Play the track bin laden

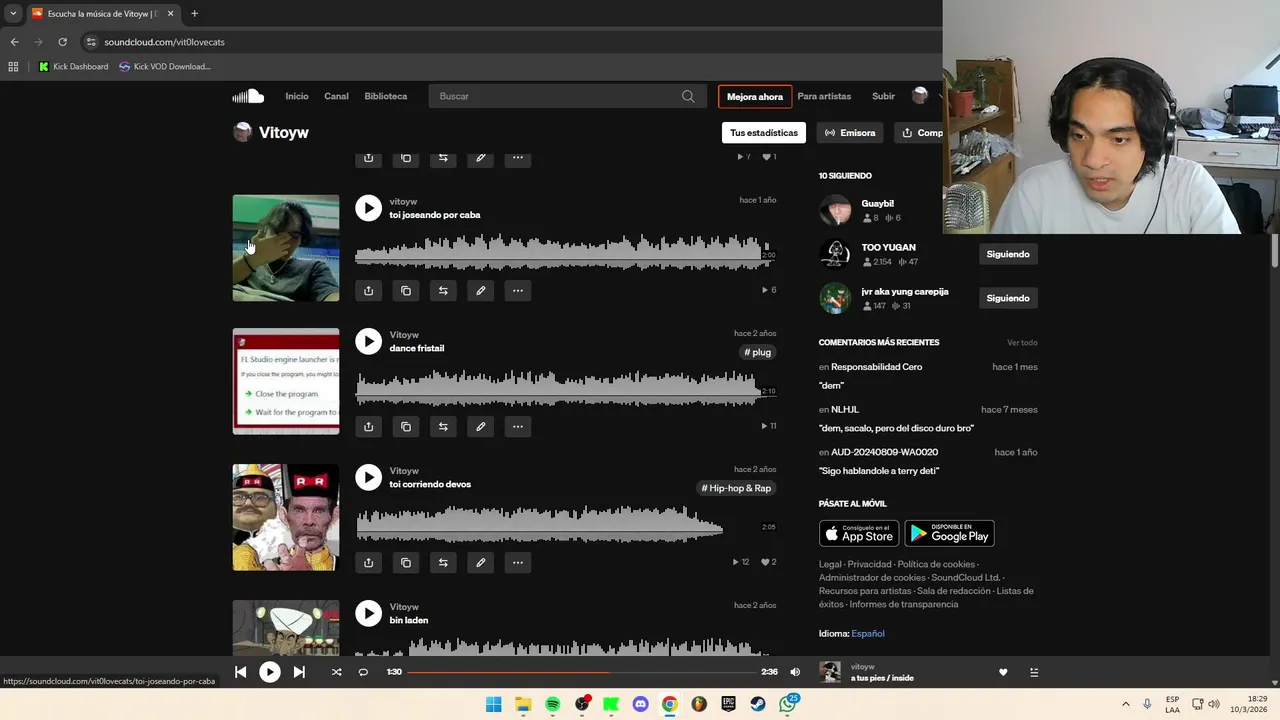point(368,613)
